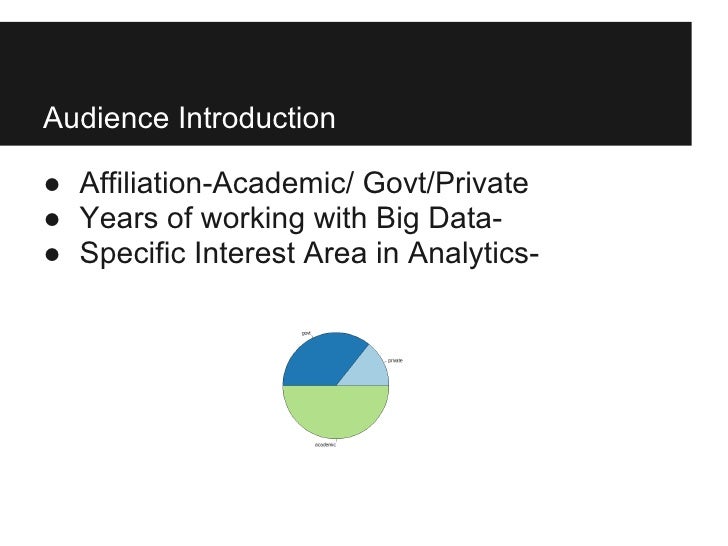Click the word Govt/Private in the first bullet
The width and height of the screenshot is (728, 546).
pyautogui.click(x=445, y=183)
